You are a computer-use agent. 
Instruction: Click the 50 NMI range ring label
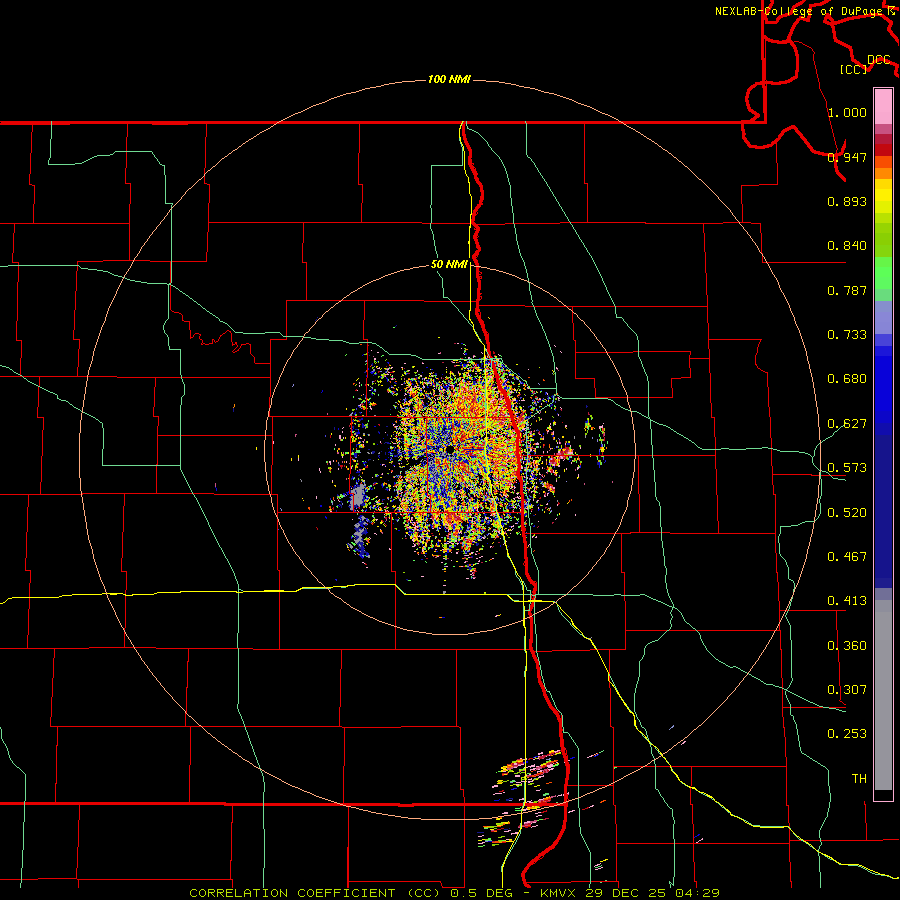click(x=449, y=264)
